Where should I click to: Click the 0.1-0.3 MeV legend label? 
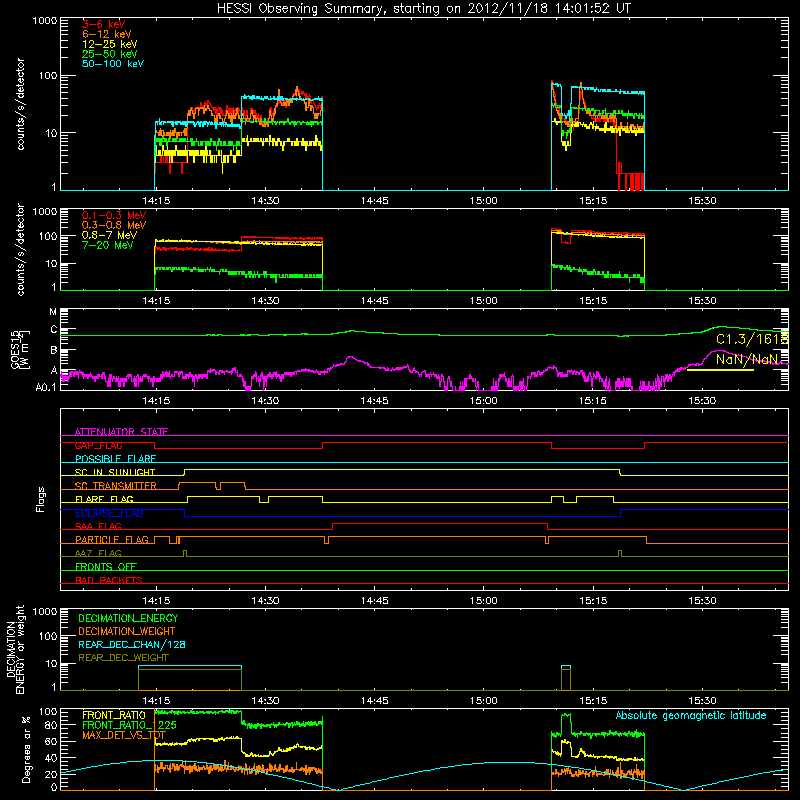coord(114,215)
